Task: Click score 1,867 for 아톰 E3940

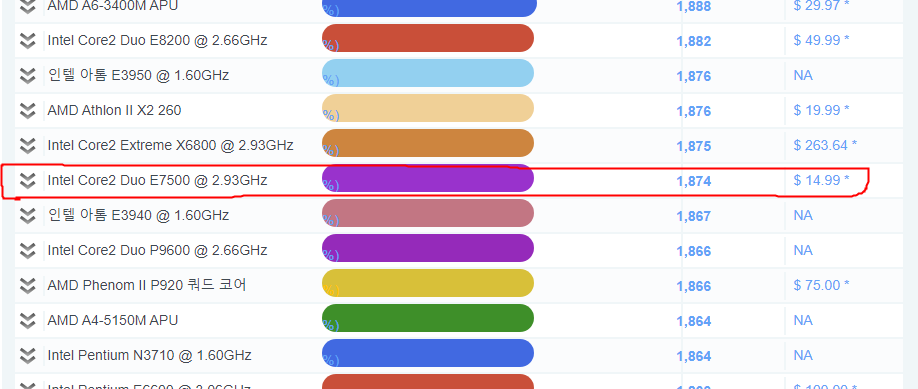Action: point(694,216)
